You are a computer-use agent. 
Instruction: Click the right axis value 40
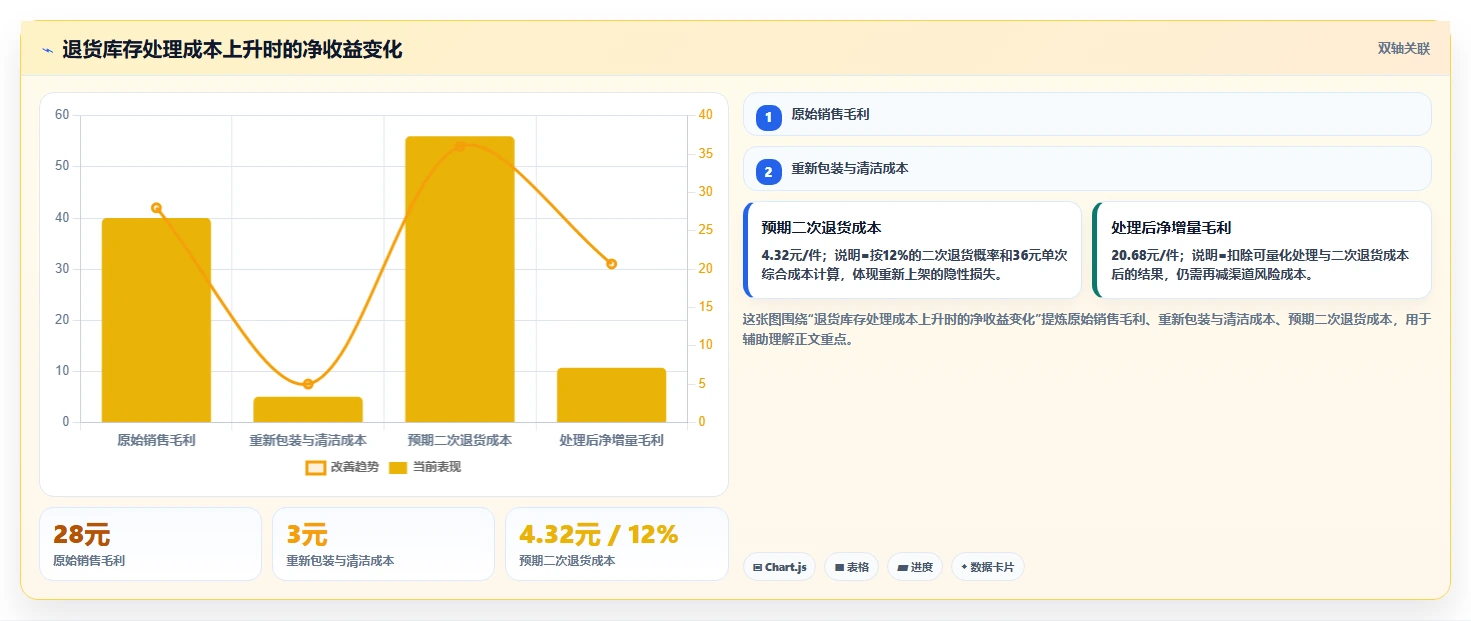(x=705, y=115)
